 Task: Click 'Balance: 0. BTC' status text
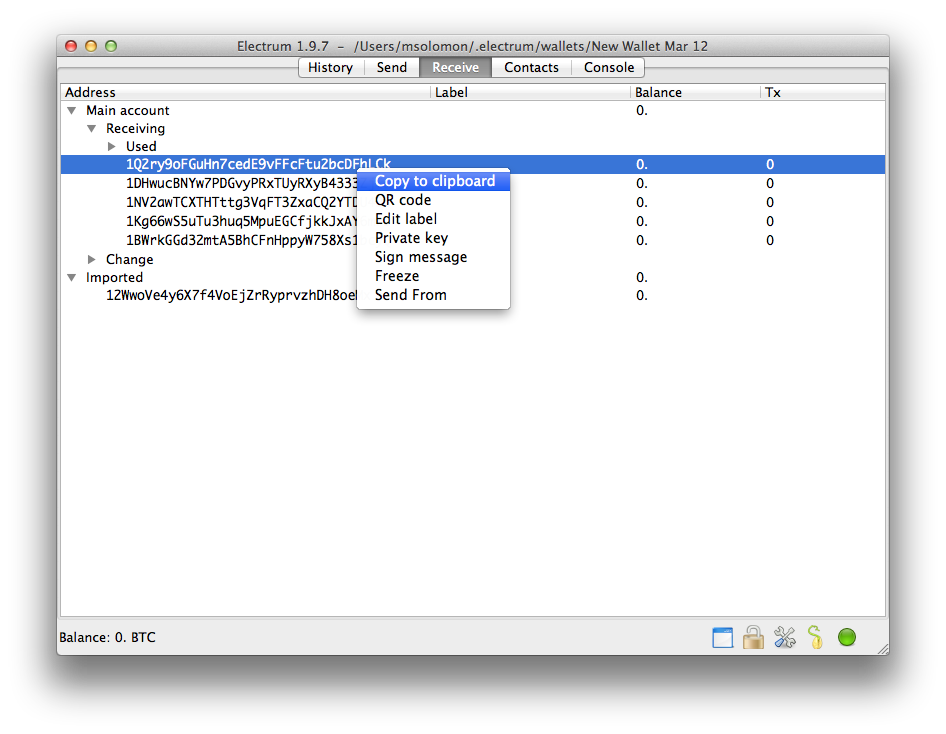(107, 638)
